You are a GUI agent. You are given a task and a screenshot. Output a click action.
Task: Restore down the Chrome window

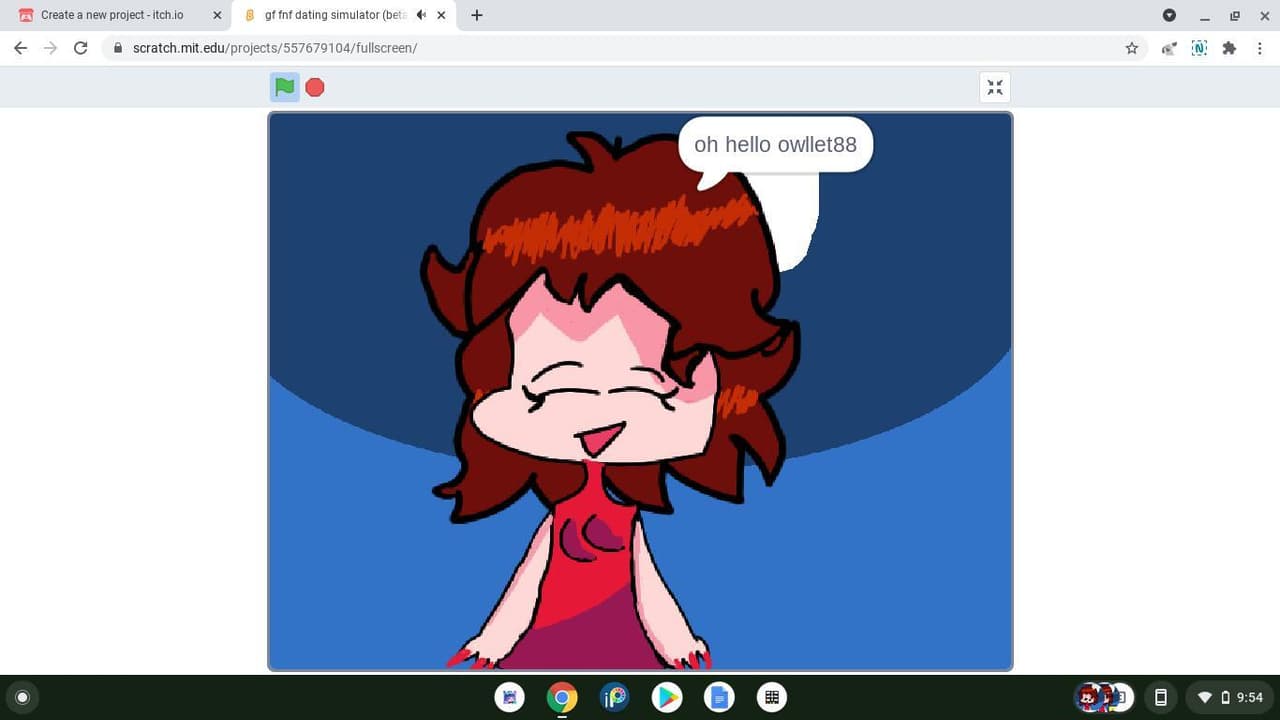pos(1235,15)
